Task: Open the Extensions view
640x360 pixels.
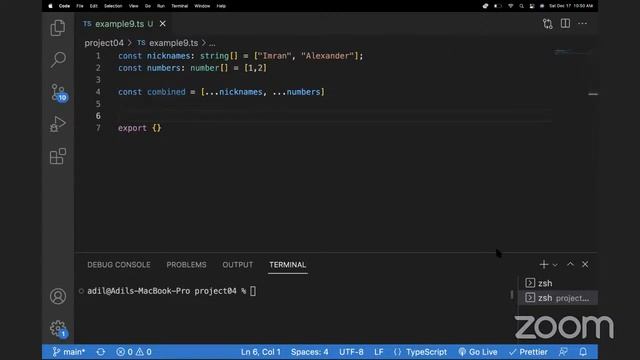Action: 58,156
